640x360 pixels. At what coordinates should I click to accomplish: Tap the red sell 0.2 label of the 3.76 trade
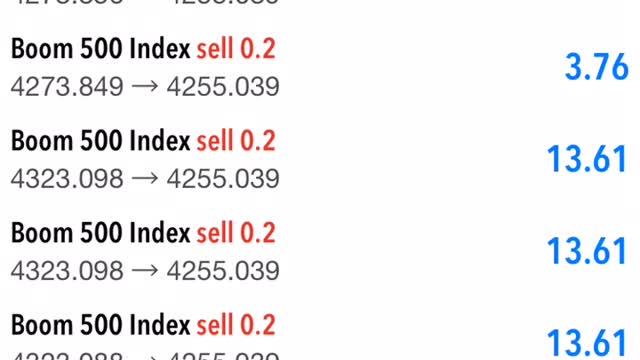point(236,49)
